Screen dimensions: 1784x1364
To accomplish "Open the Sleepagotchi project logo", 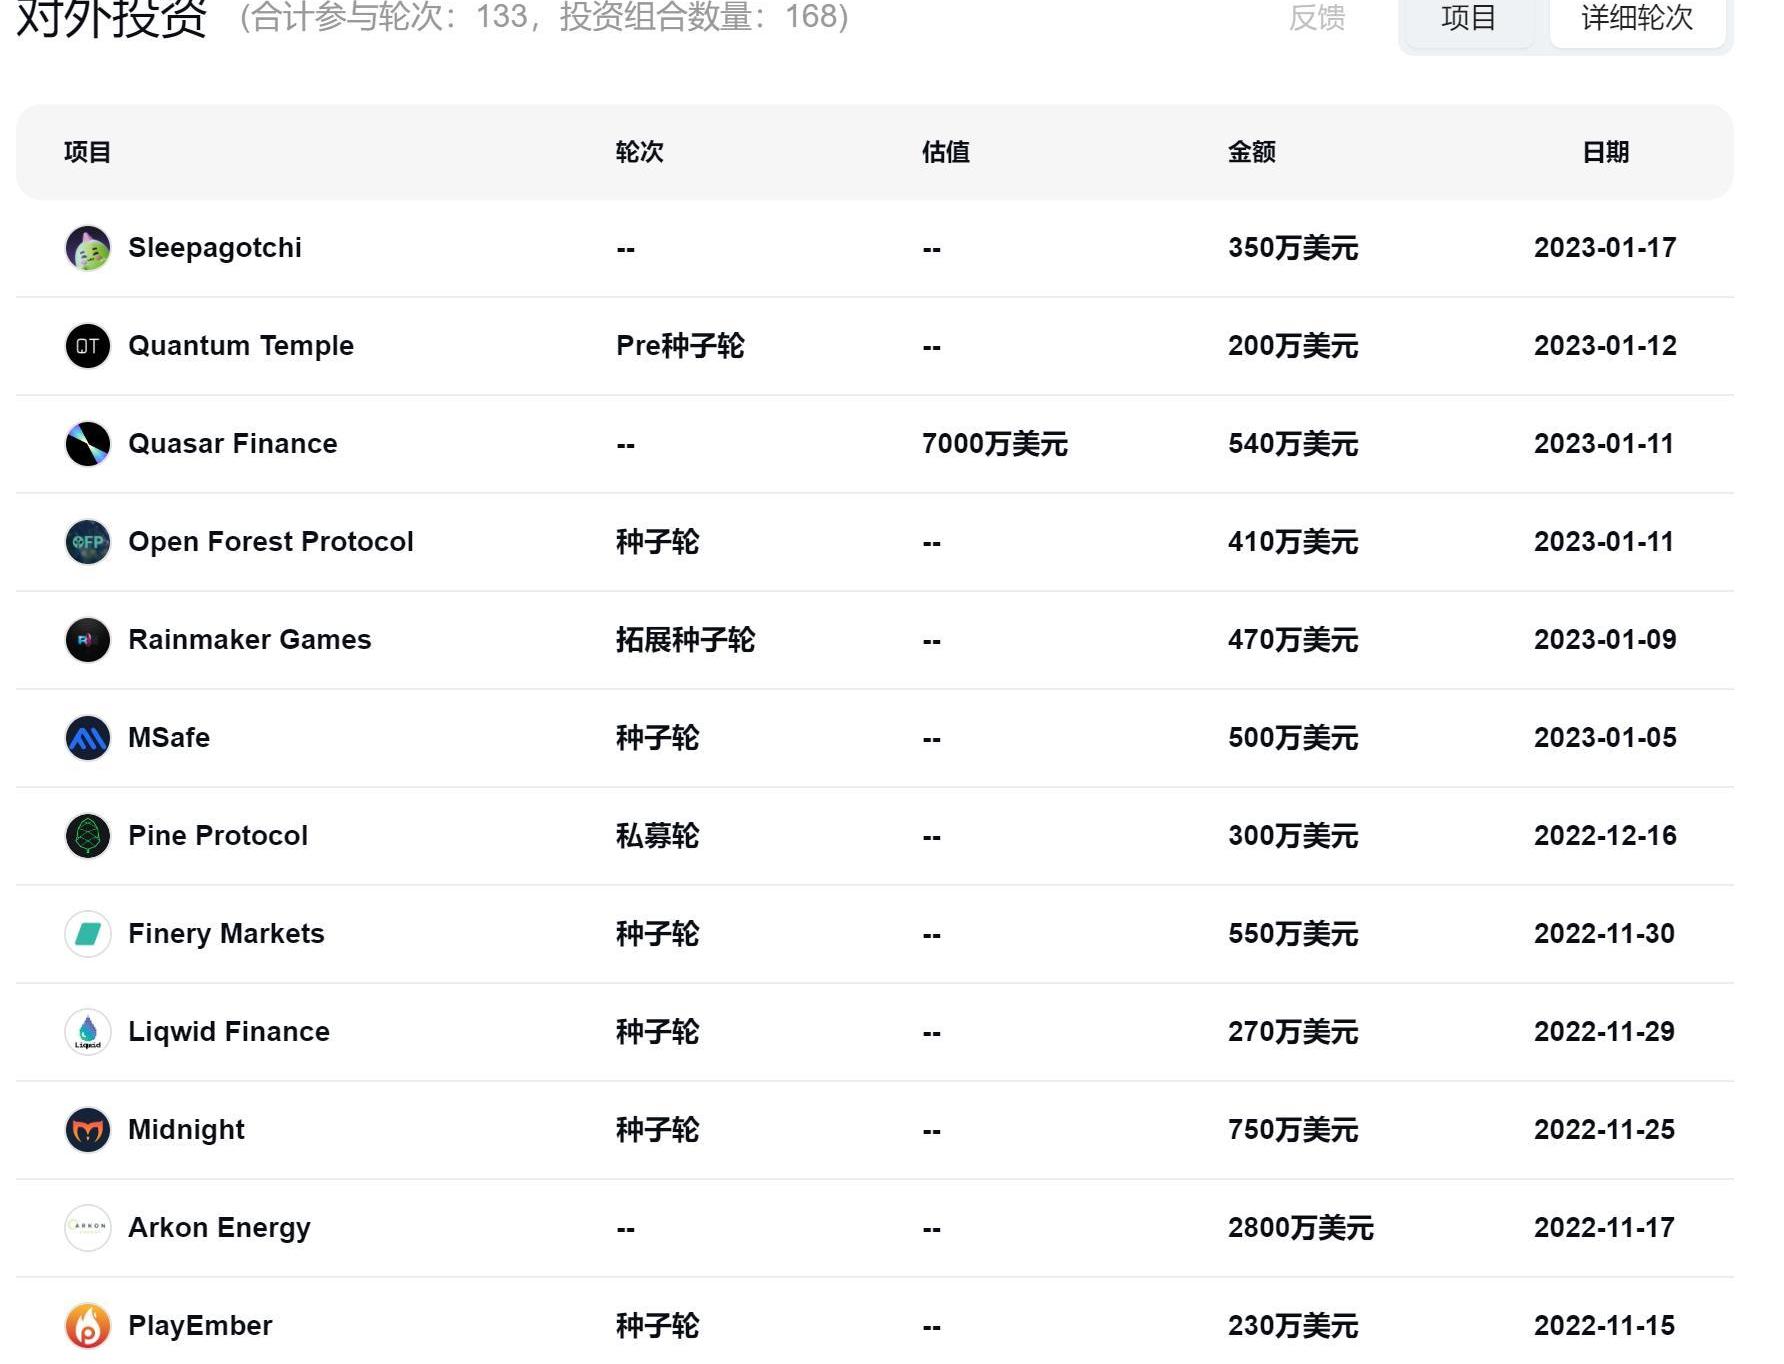I will point(88,248).
